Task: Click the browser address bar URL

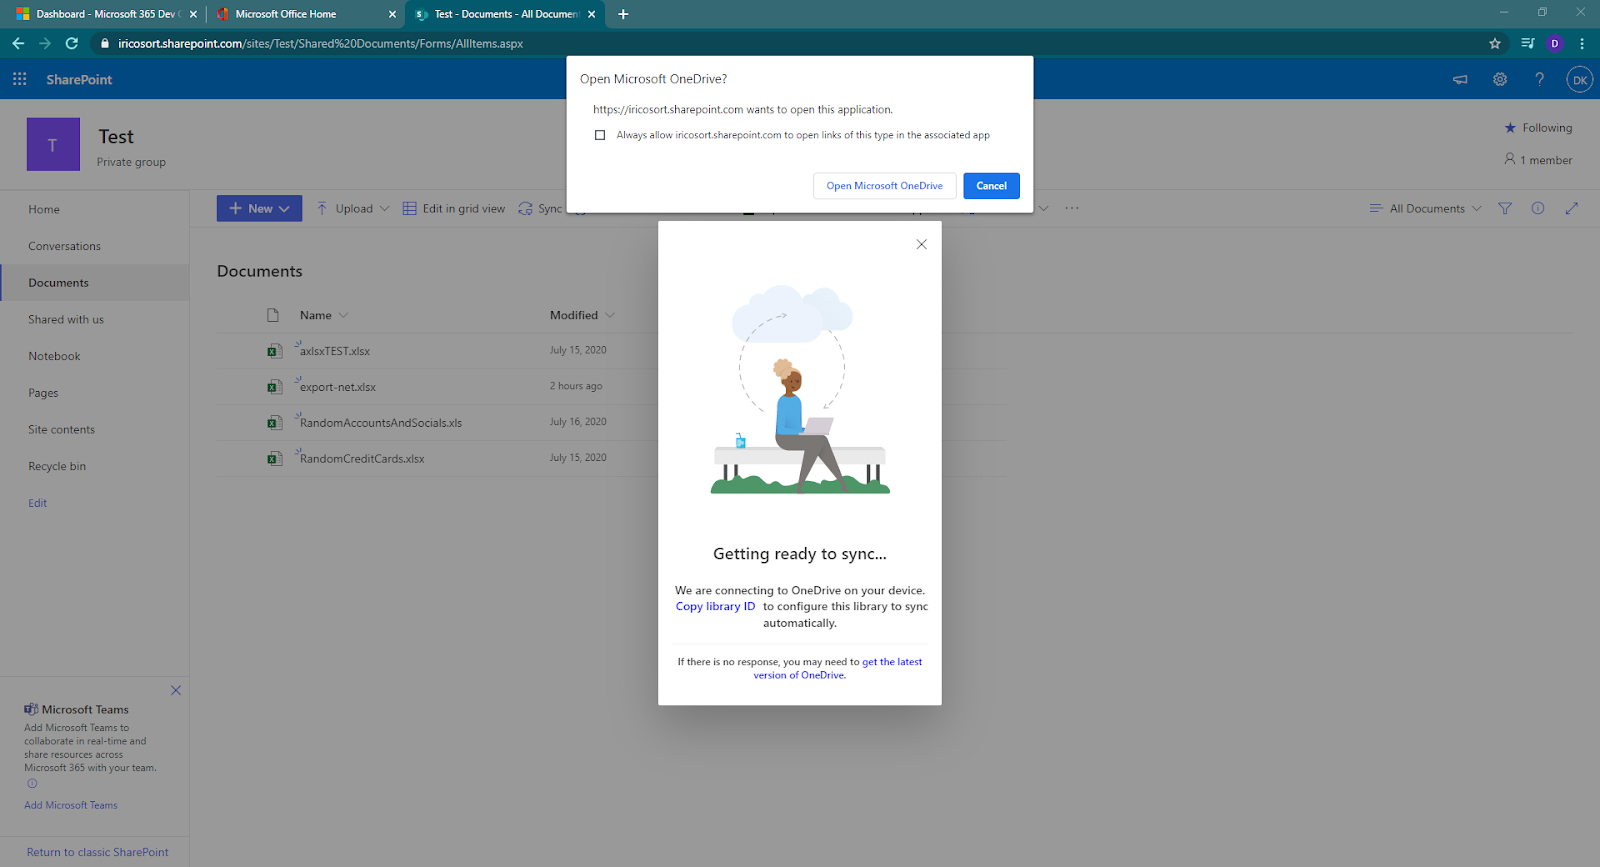Action: (320, 43)
